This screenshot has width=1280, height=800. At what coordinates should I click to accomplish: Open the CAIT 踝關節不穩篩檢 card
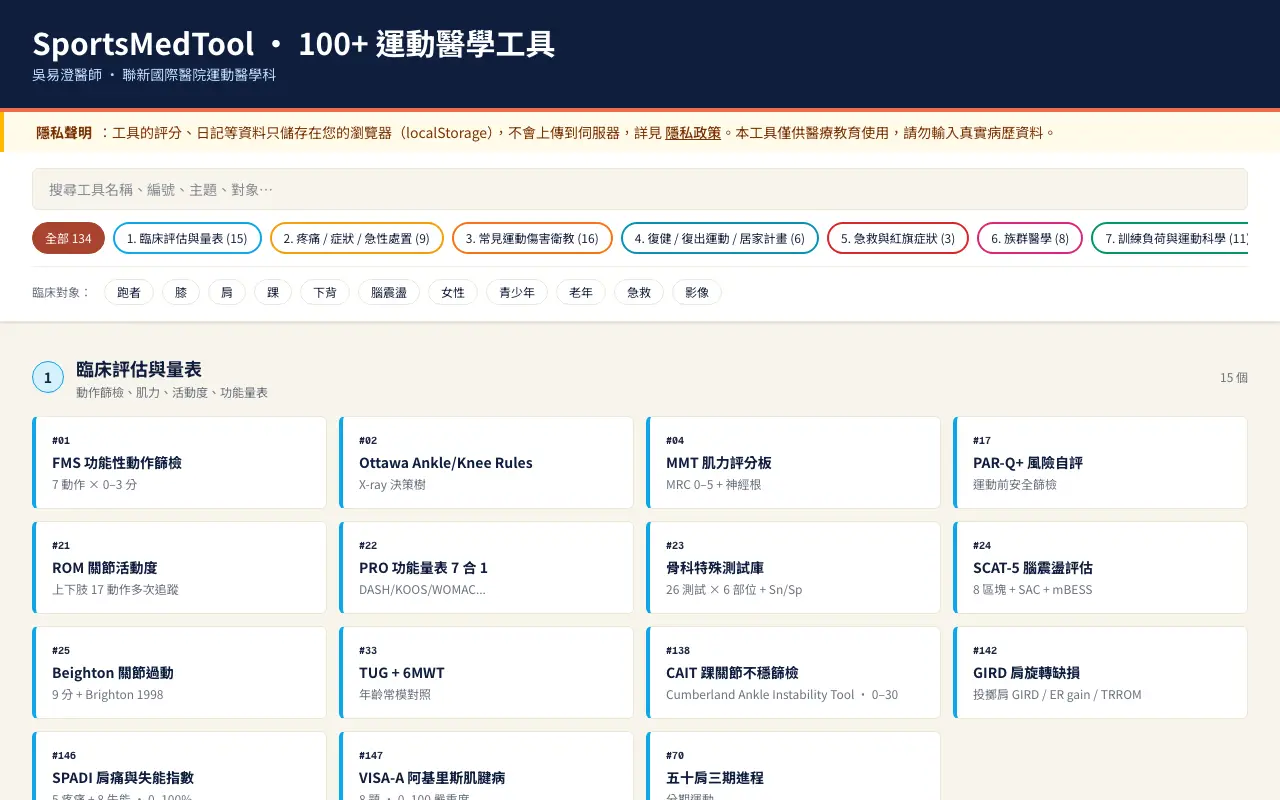[794, 672]
